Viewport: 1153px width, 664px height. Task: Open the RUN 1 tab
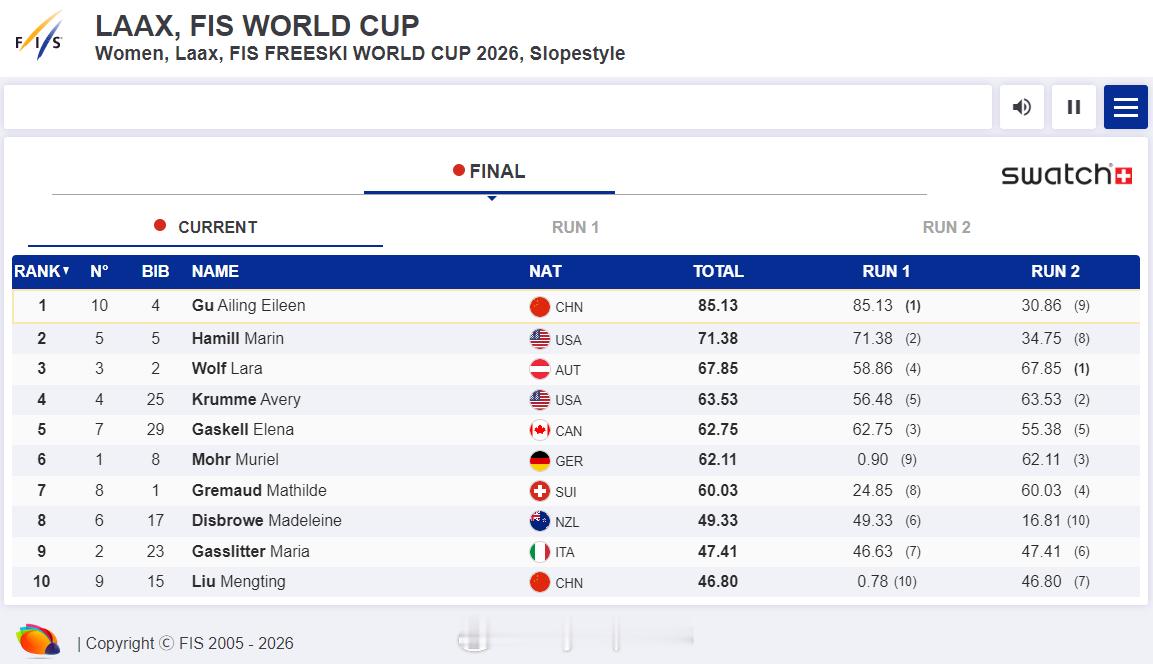pos(575,227)
